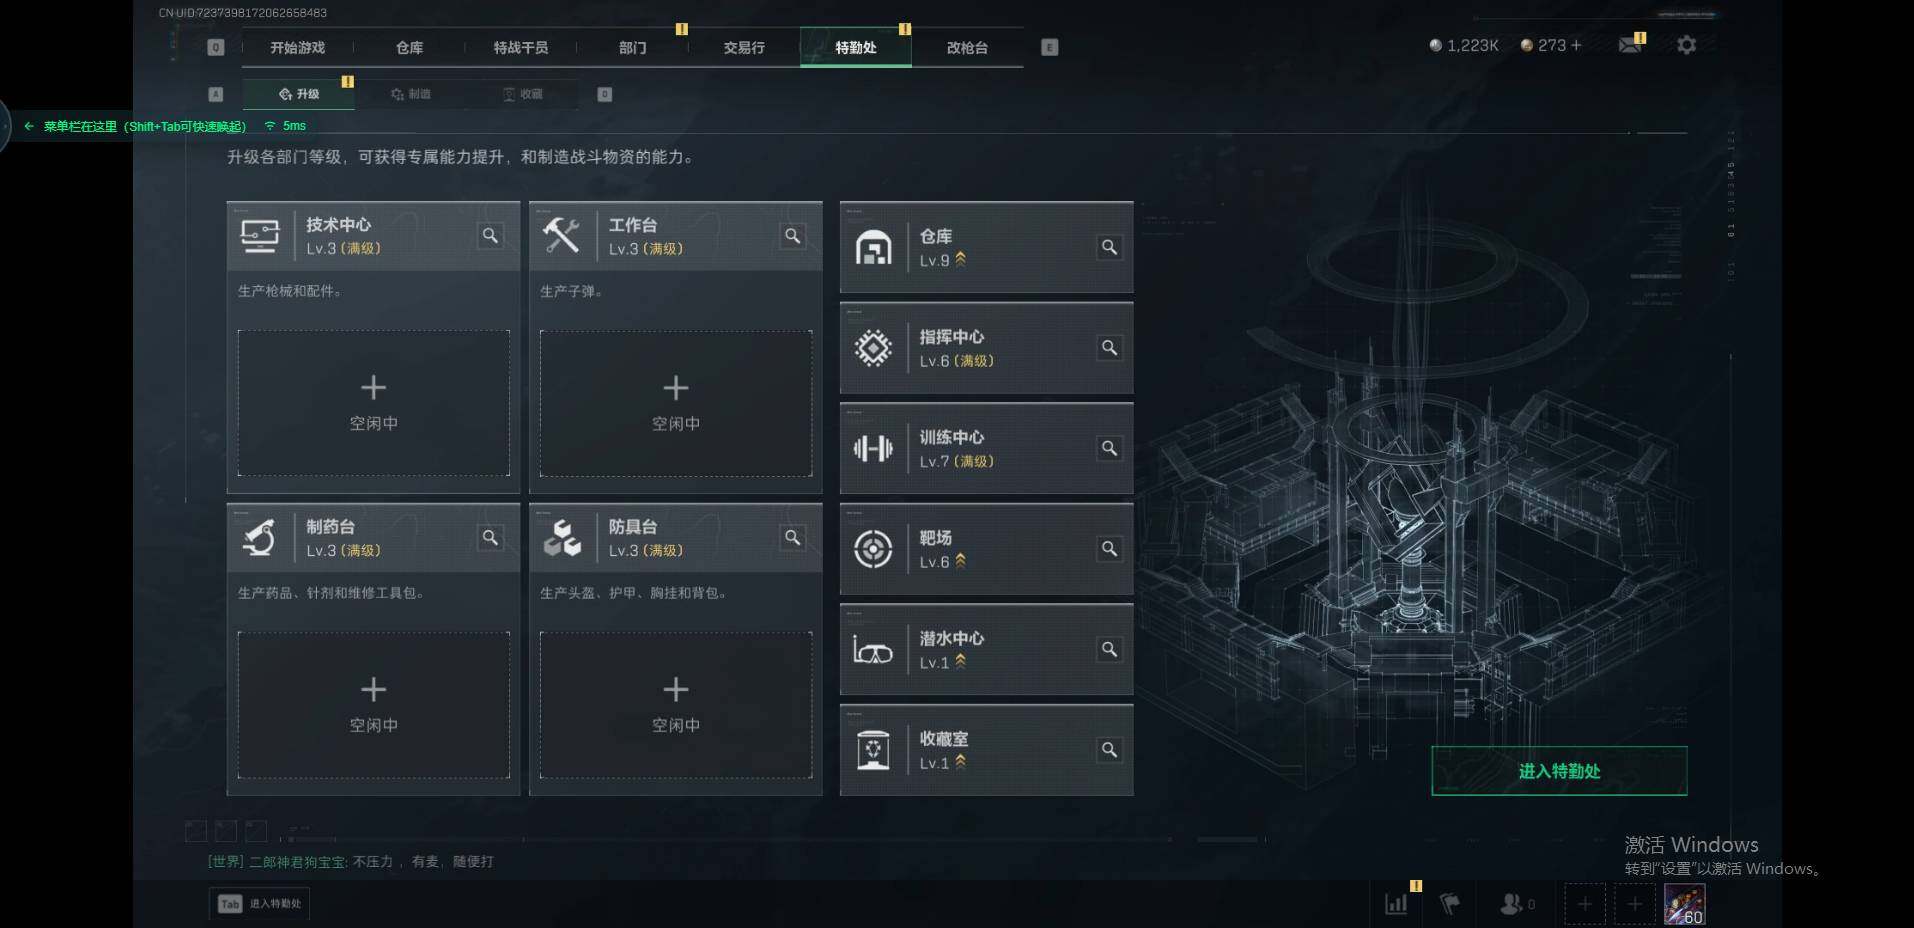
Task: Click the player avatar thumbnail
Action: point(1684,904)
